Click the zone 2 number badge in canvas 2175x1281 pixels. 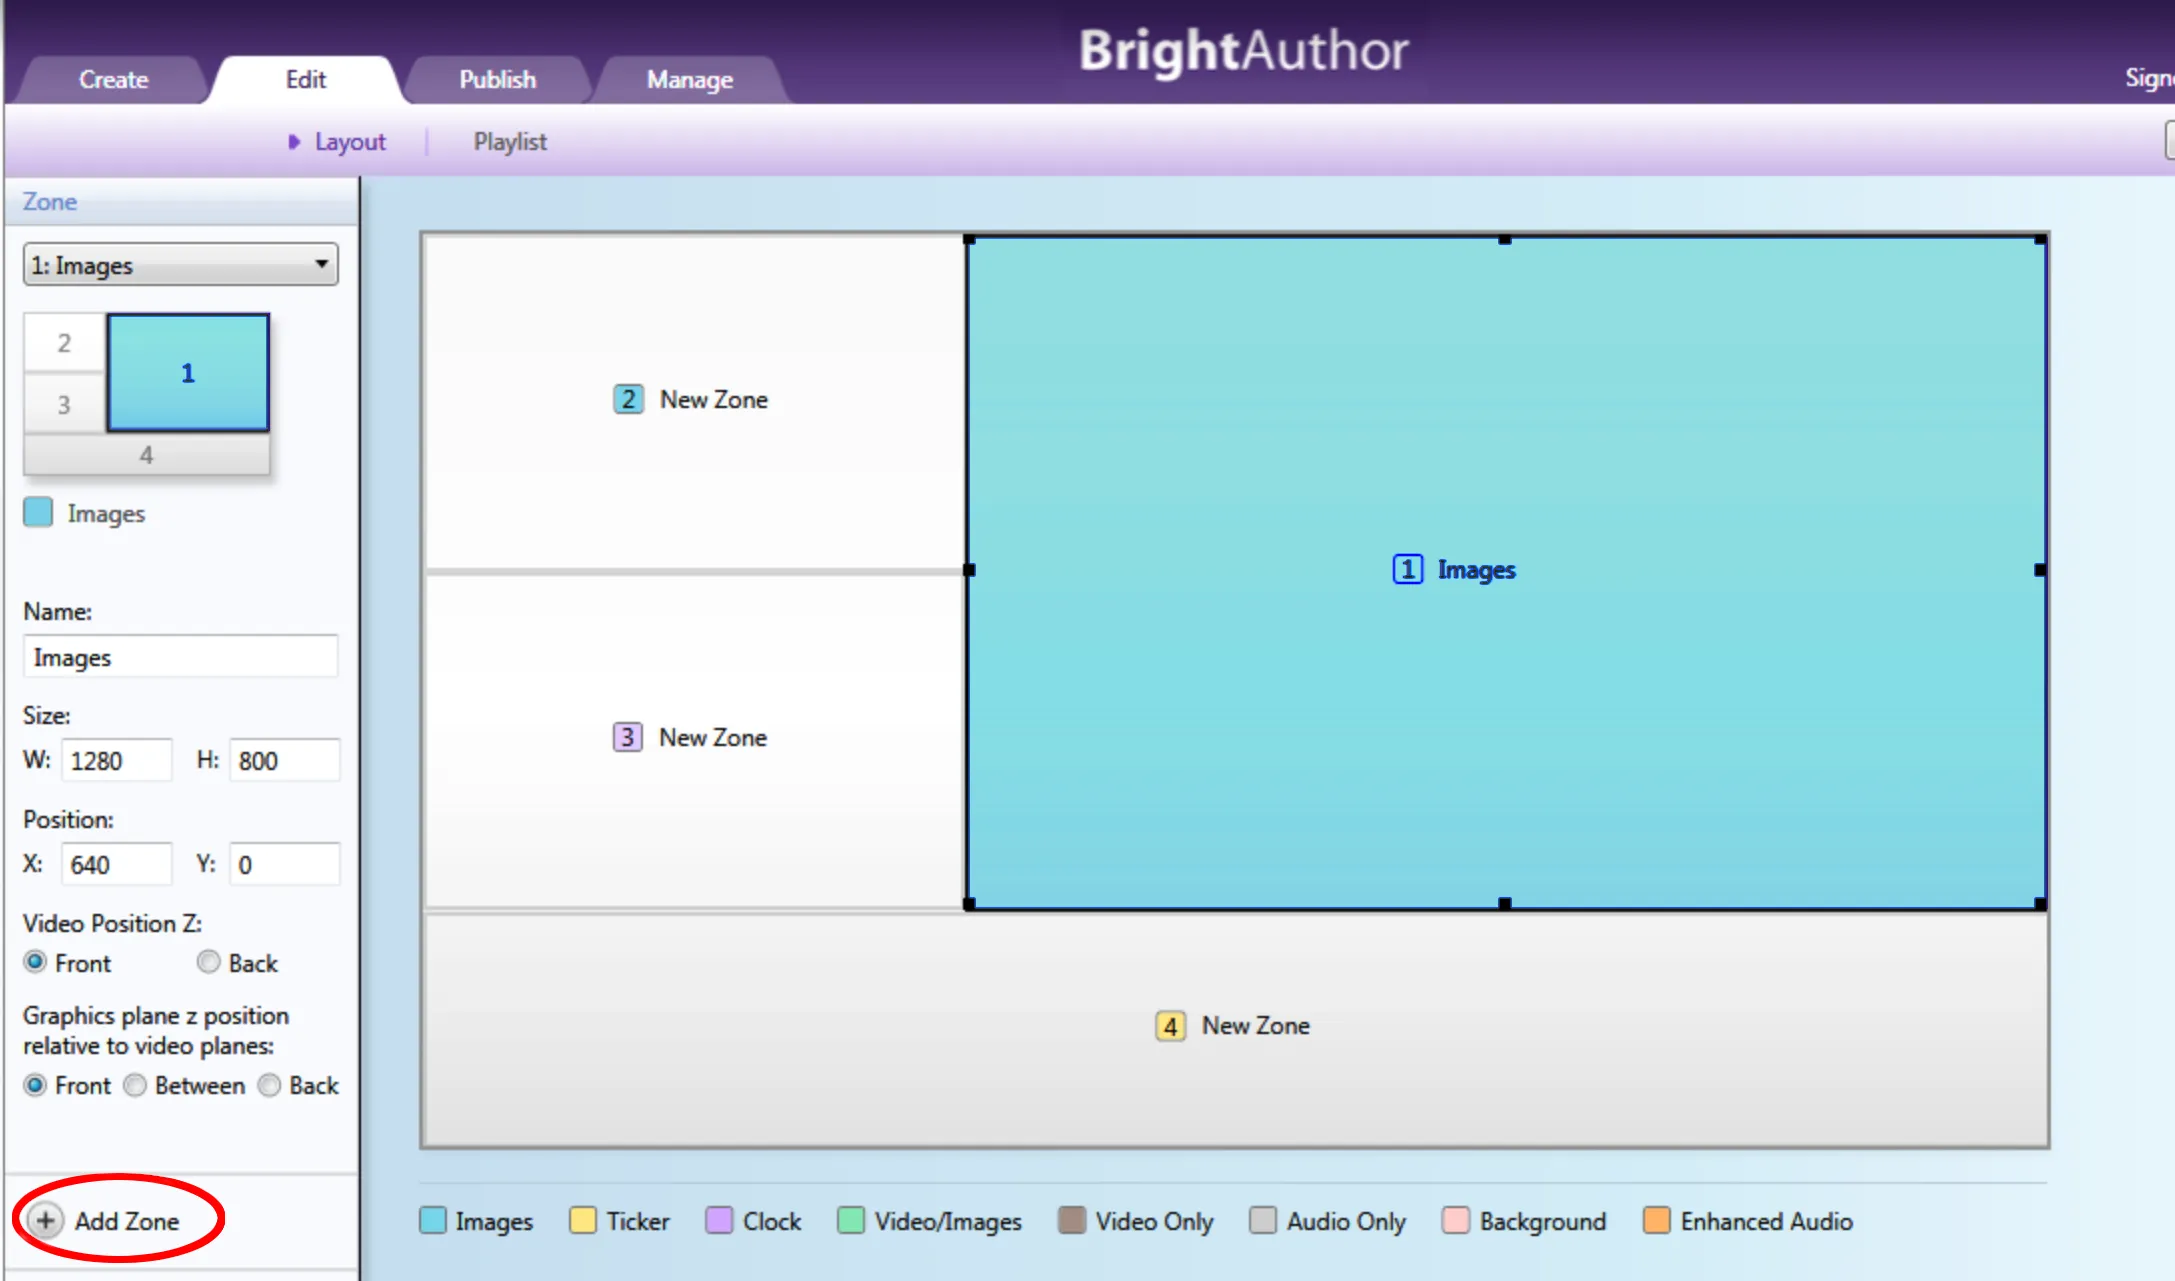628,399
